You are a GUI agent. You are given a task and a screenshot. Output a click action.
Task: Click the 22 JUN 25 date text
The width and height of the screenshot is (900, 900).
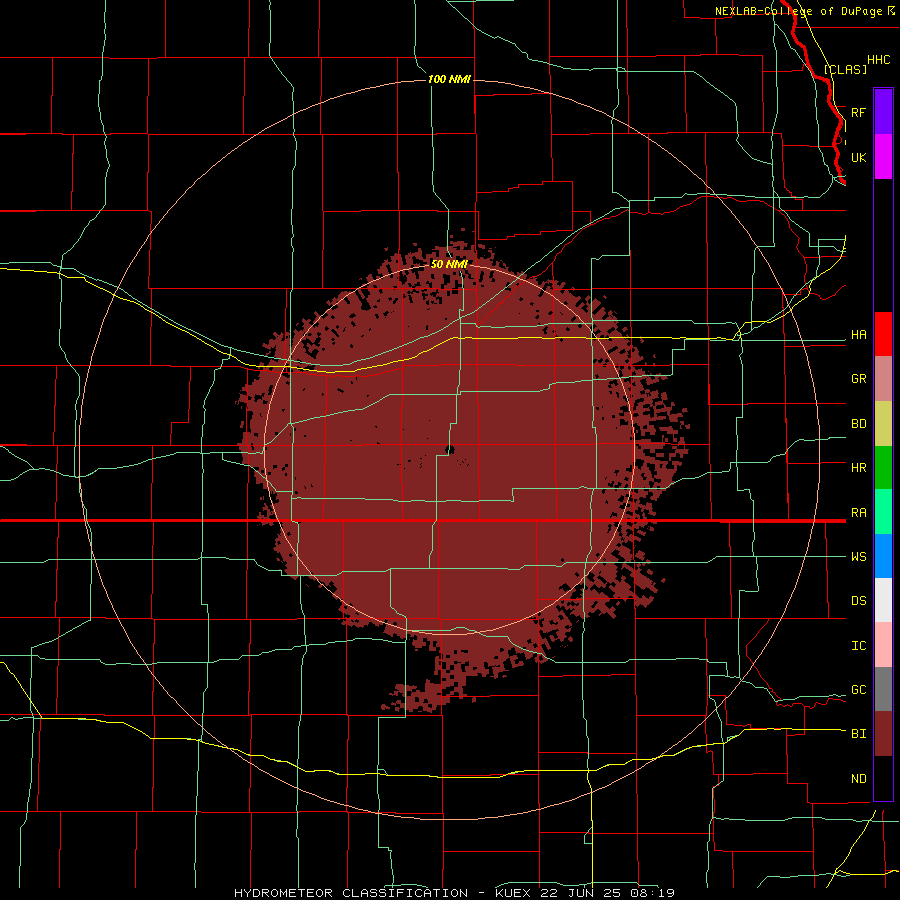(583, 893)
